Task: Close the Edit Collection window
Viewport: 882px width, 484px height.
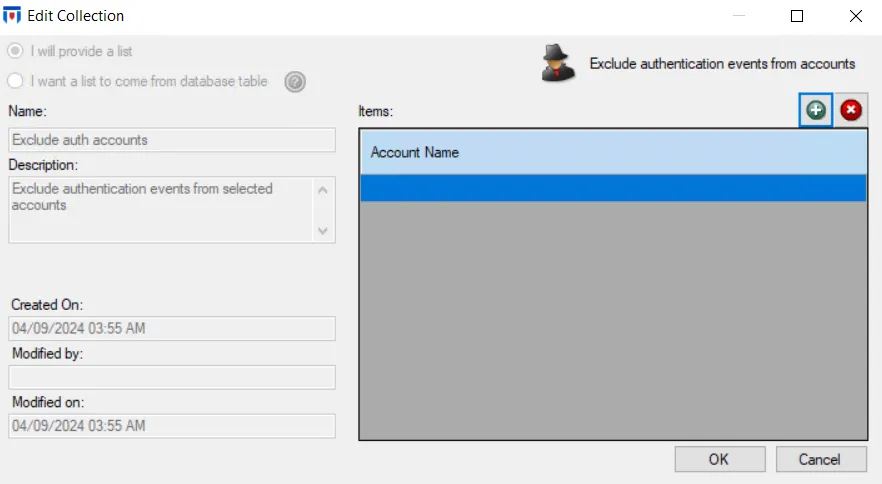Action: [x=856, y=16]
